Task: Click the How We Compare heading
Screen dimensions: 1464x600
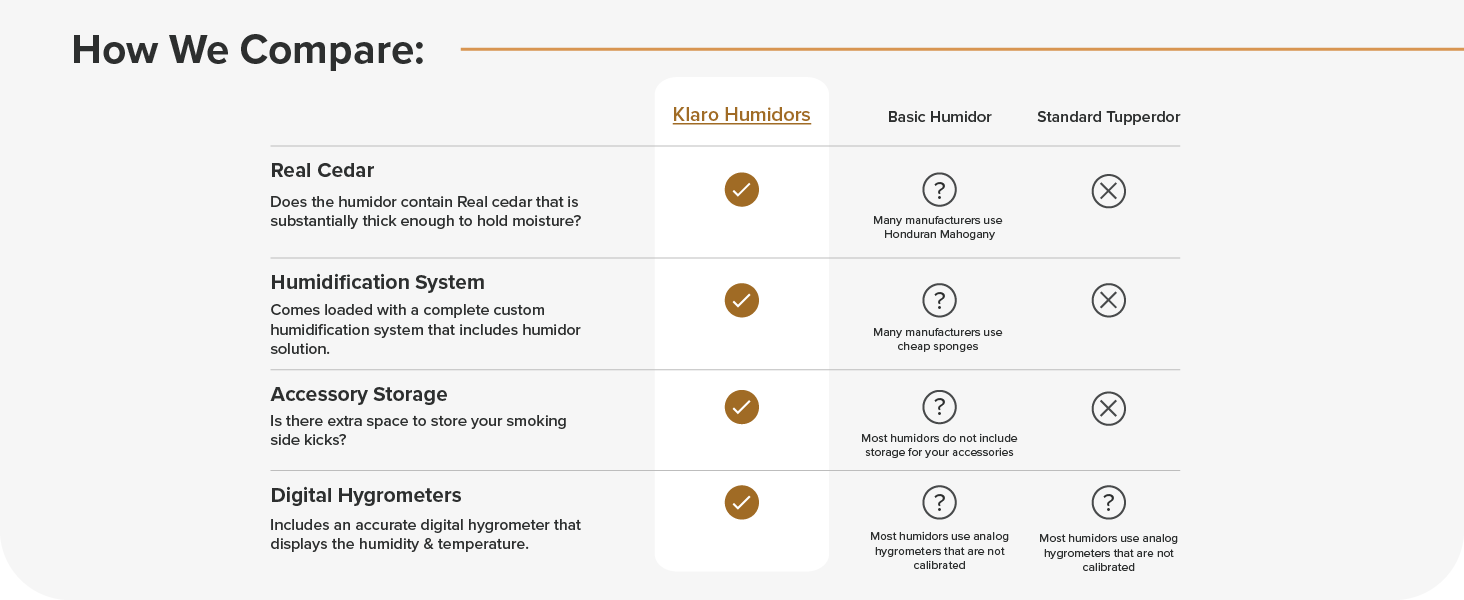Action: pos(248,49)
